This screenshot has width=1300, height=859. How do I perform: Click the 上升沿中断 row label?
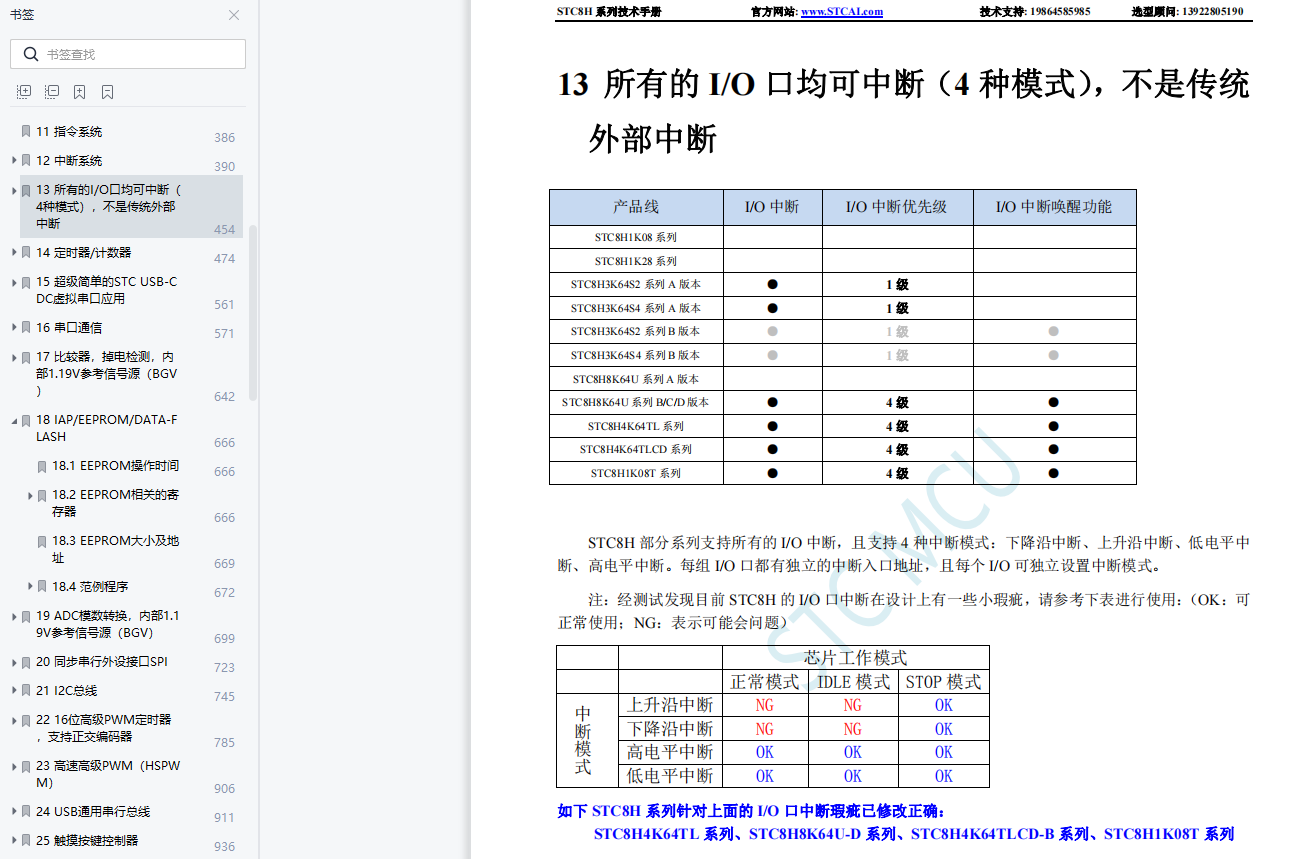tap(670, 705)
